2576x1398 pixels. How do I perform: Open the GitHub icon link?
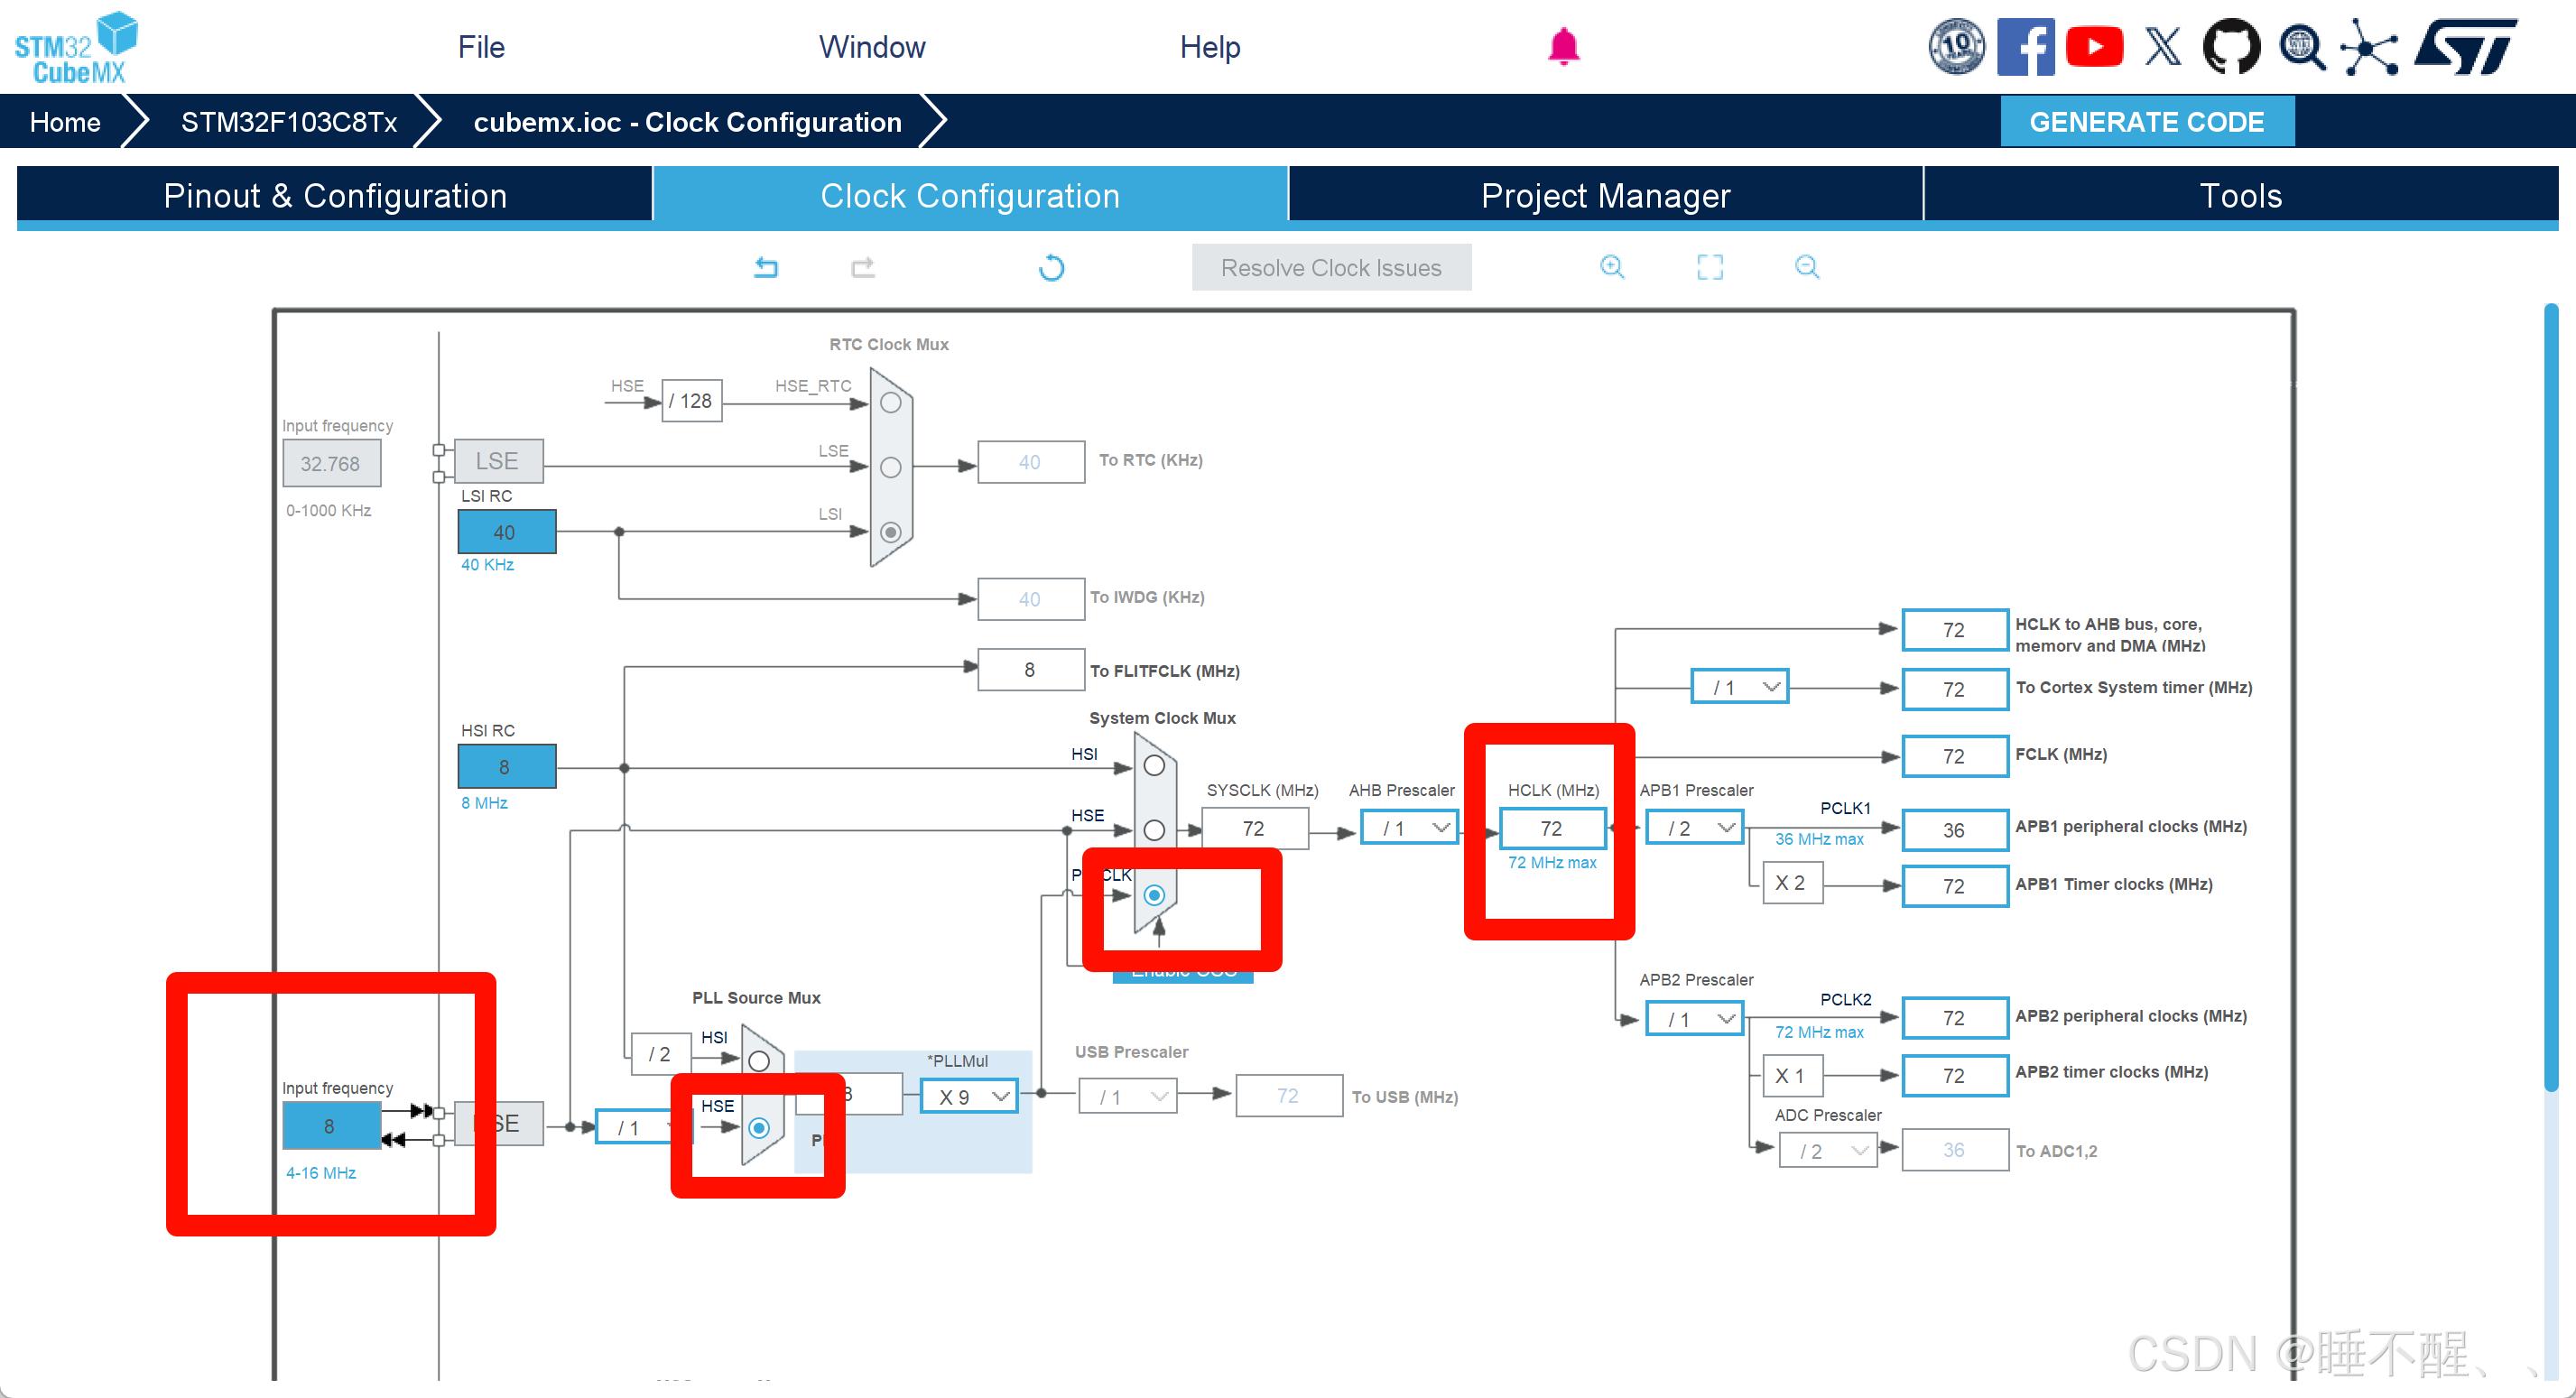[x=2231, y=47]
